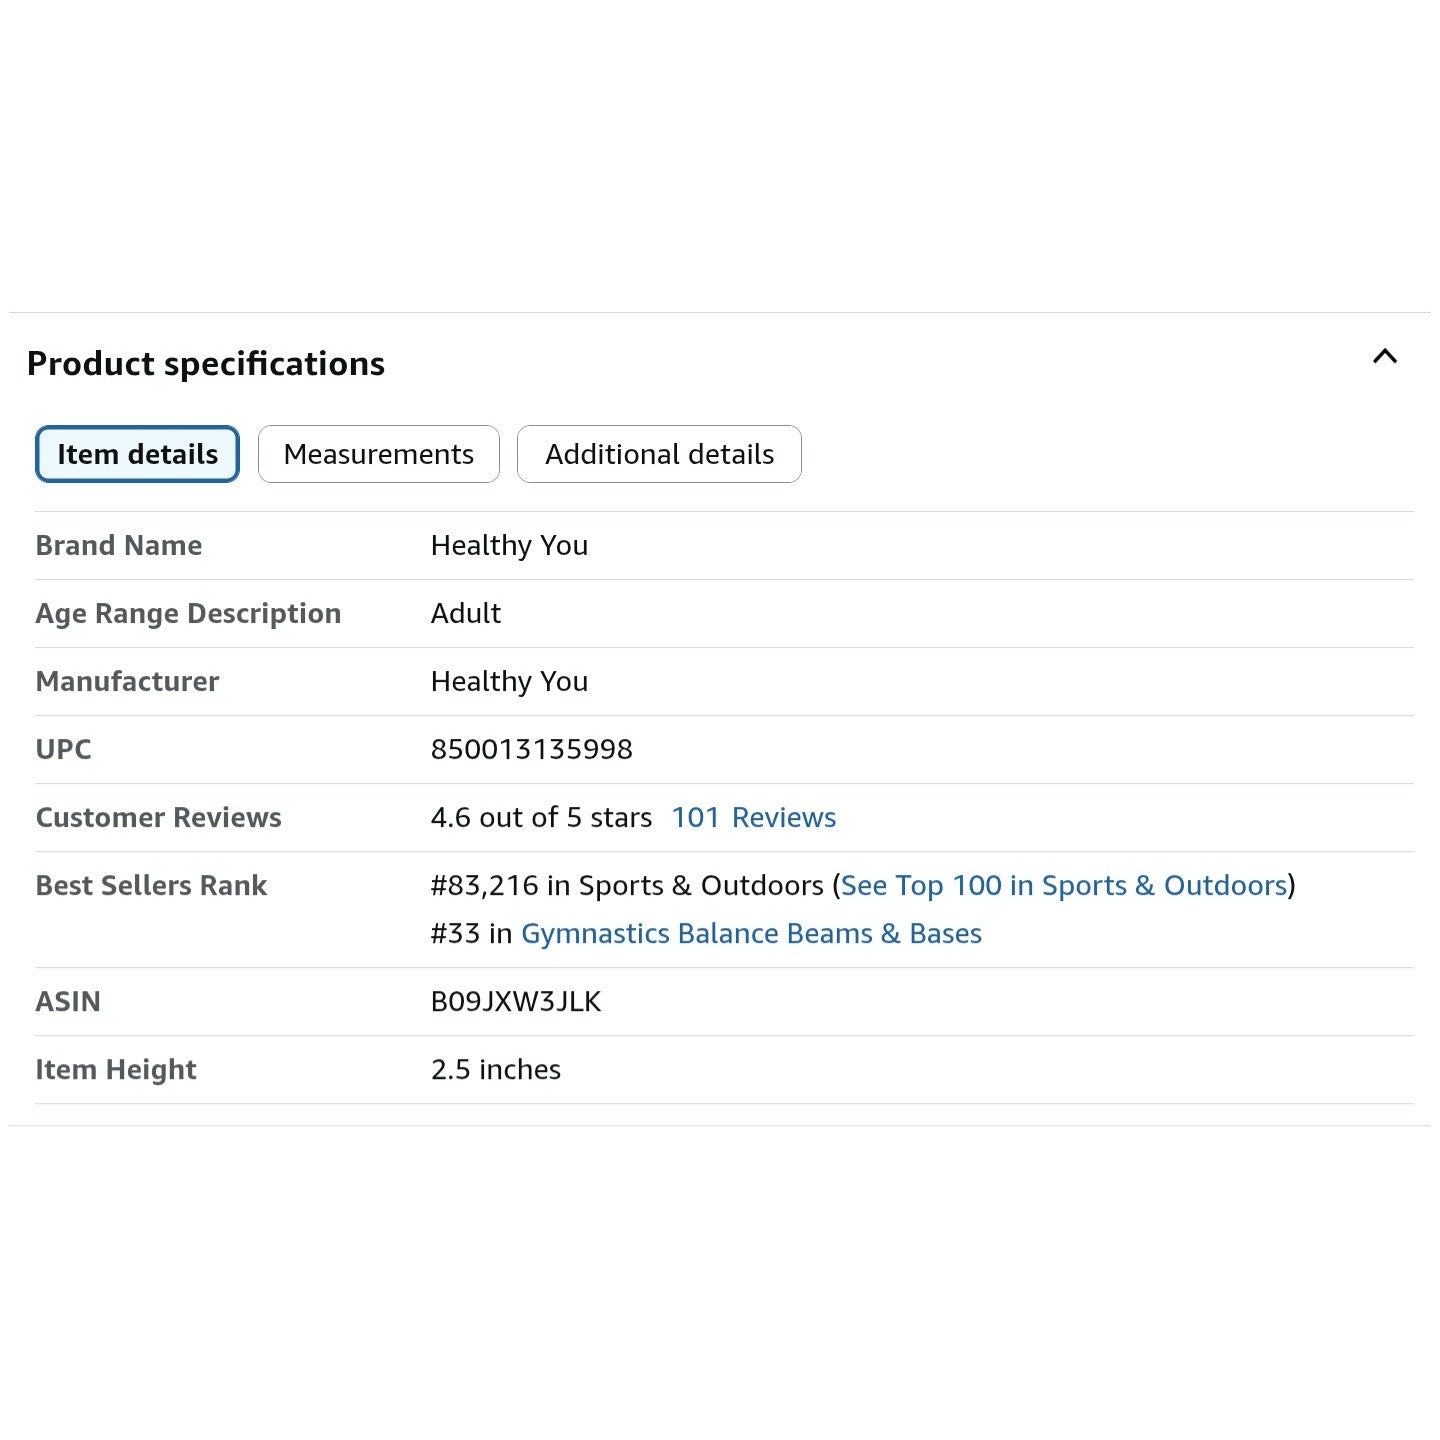Click the Age Range Description label
This screenshot has height=1440, width=1440.
(188, 613)
